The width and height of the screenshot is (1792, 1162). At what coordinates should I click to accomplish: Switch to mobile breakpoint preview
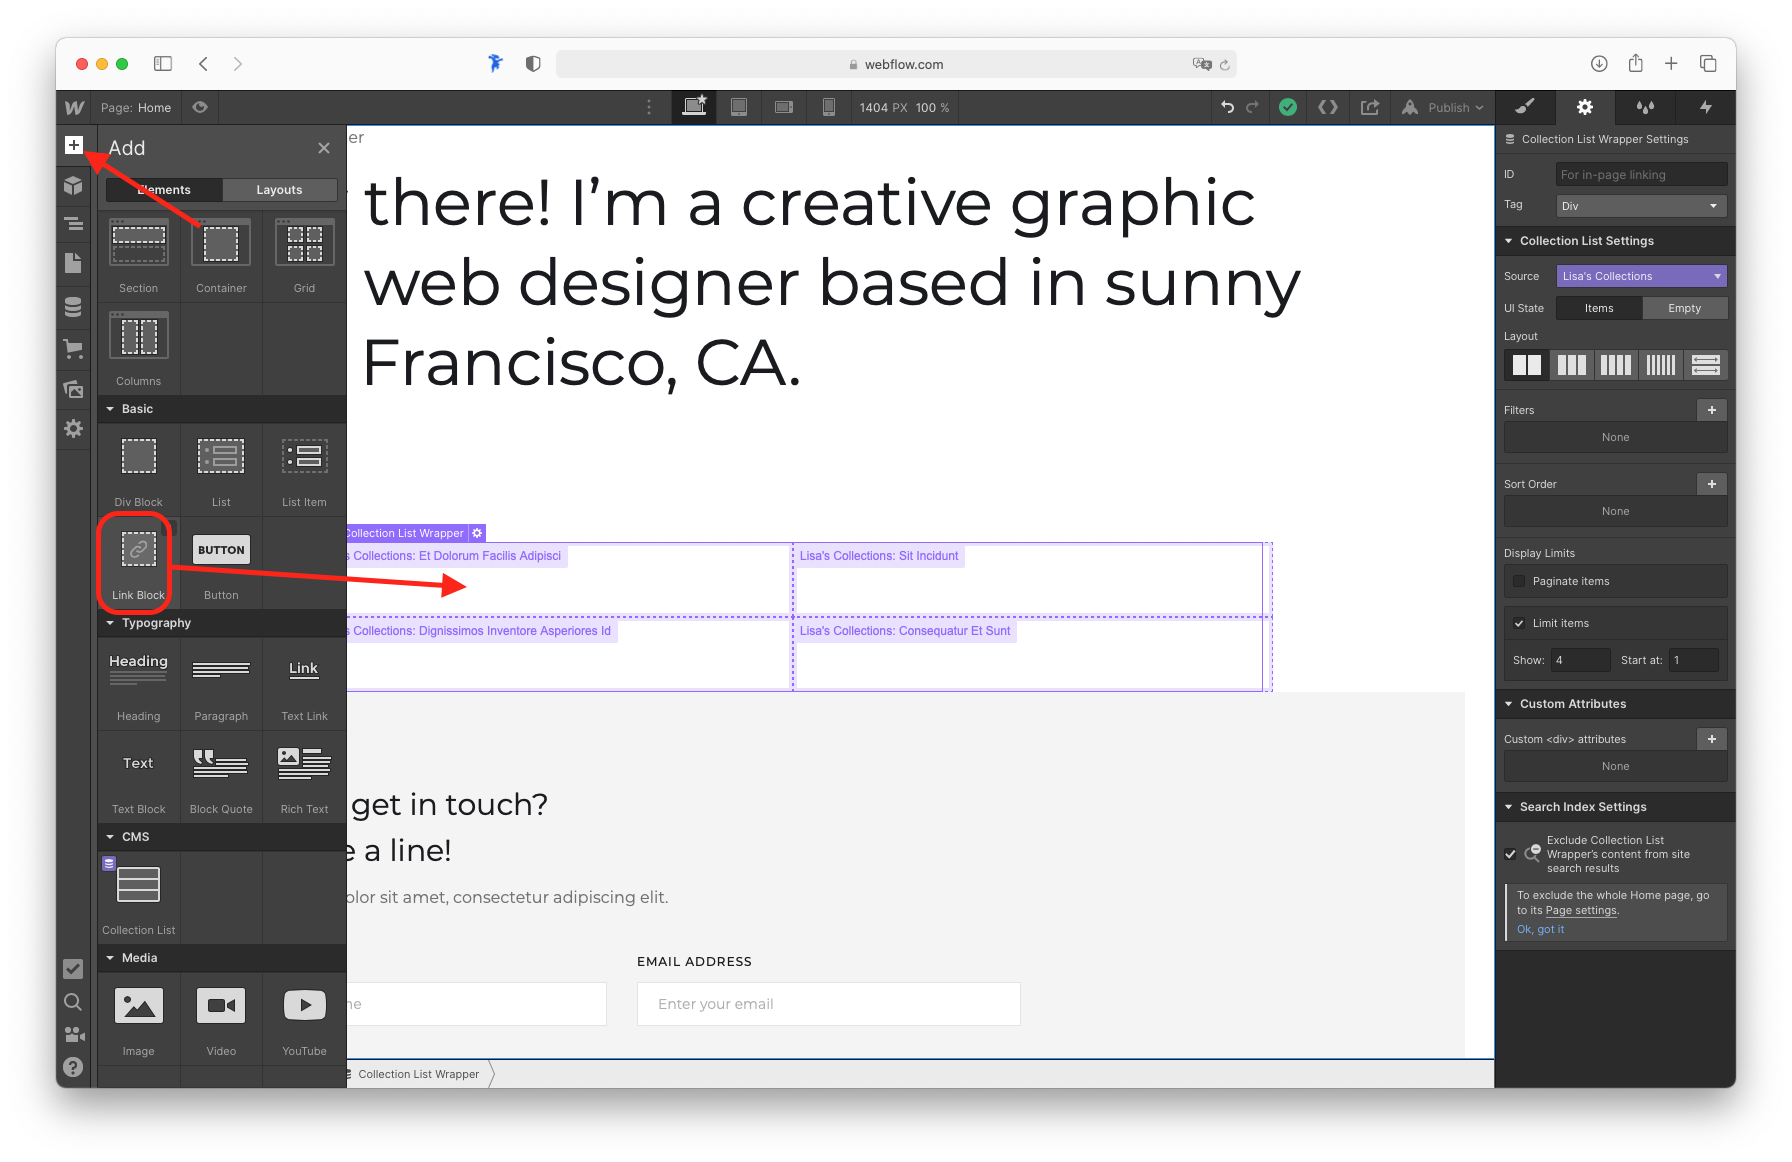click(829, 107)
